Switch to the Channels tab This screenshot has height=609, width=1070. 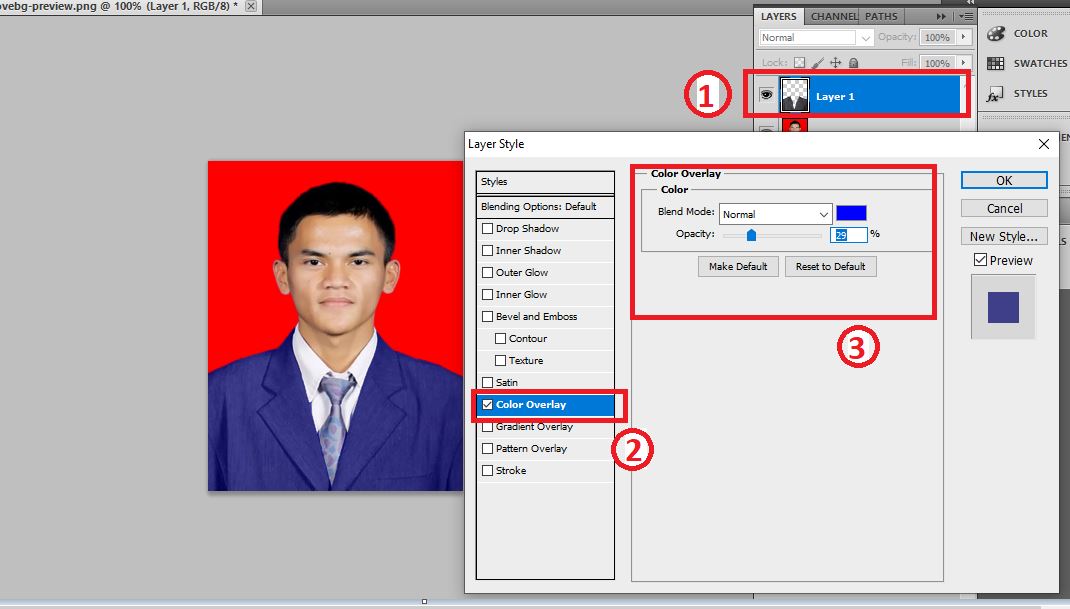pyautogui.click(x=833, y=16)
